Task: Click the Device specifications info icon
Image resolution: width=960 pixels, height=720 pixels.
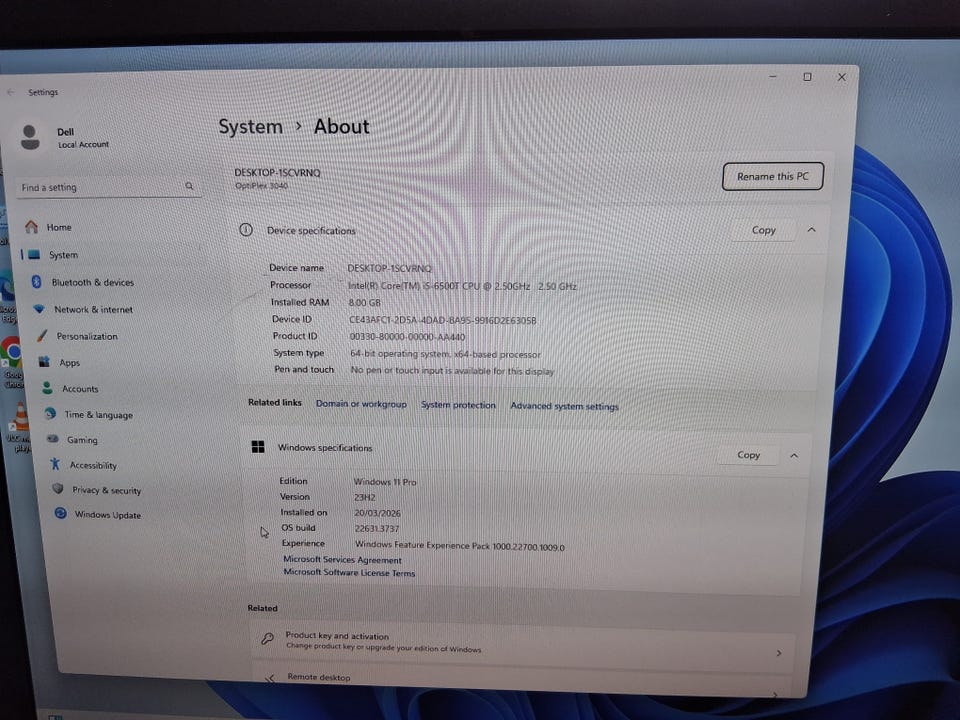Action: (x=246, y=230)
